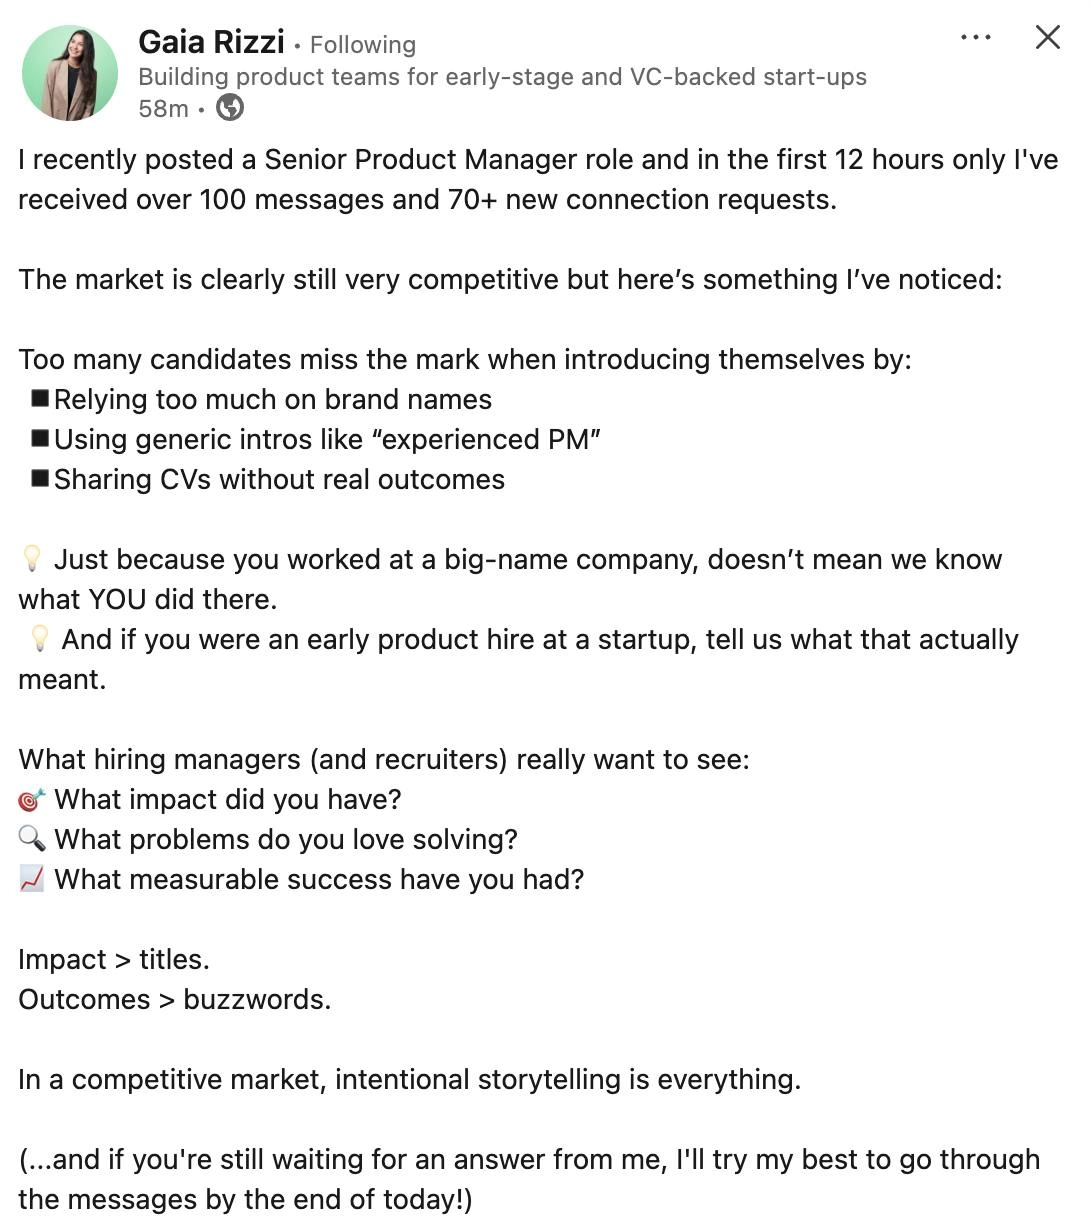Click the black square bullet before 'Sharing CVs'
This screenshot has height=1232, width=1090.
pyautogui.click(x=40, y=478)
